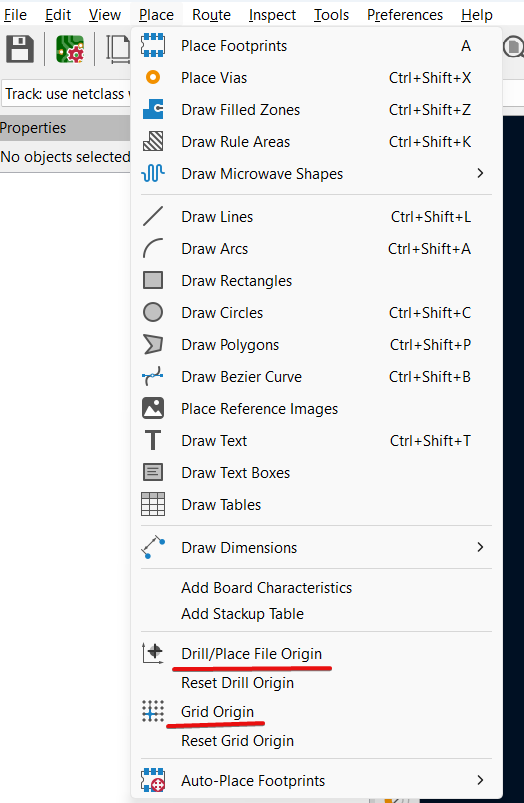Click the Draw Microwave Shapes wave icon
Screen dimensions: 524x803
pyautogui.click(x=153, y=174)
